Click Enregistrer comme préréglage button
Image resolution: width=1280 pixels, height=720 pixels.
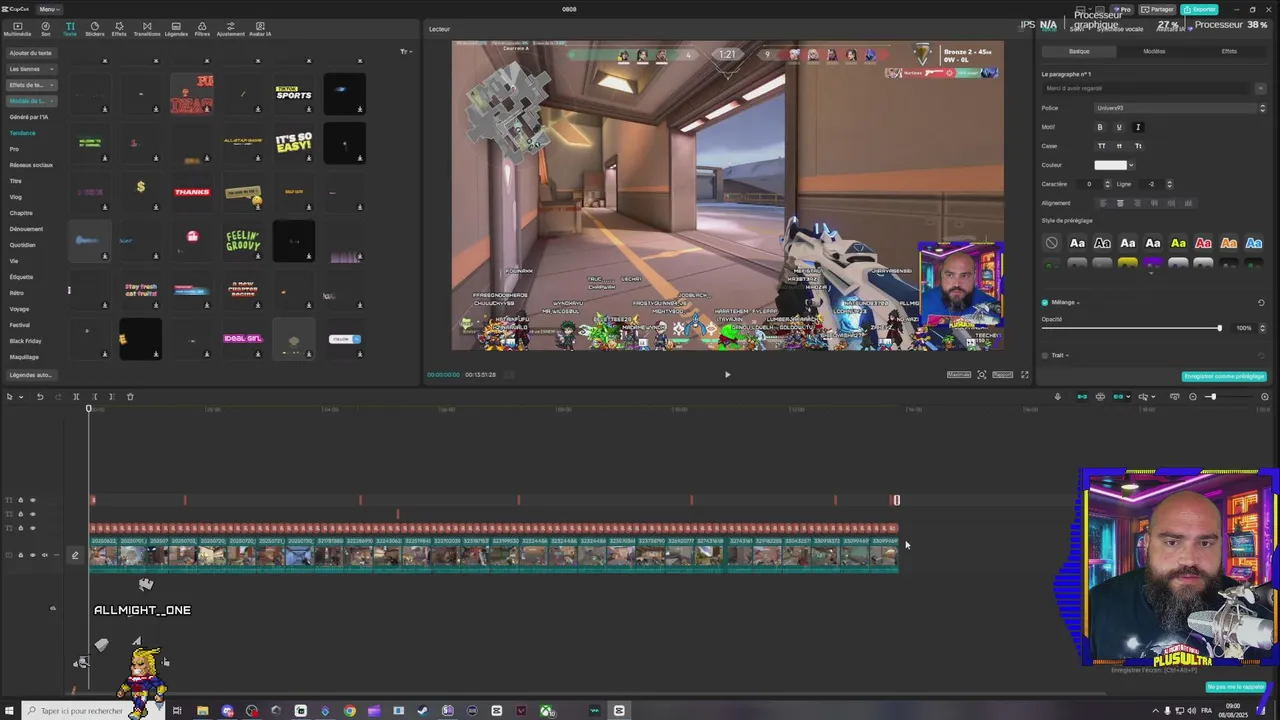(1224, 377)
